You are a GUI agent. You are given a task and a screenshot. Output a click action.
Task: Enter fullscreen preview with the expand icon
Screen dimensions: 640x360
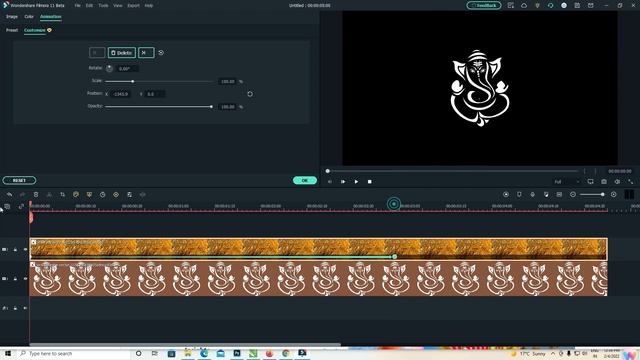(631, 182)
